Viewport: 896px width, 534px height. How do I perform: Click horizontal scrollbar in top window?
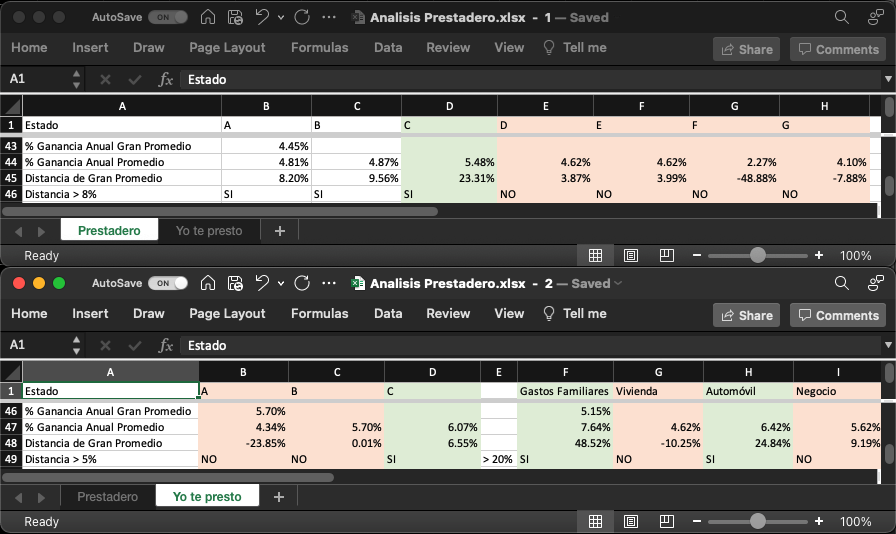220,212
